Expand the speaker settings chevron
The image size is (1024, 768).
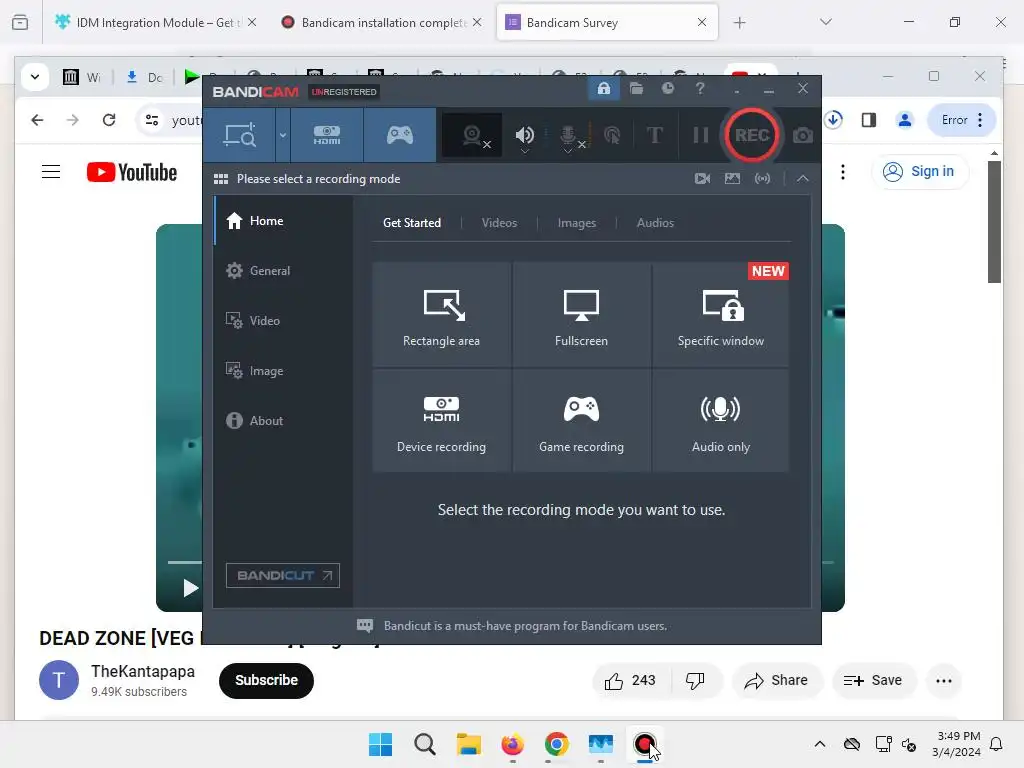tap(524, 151)
